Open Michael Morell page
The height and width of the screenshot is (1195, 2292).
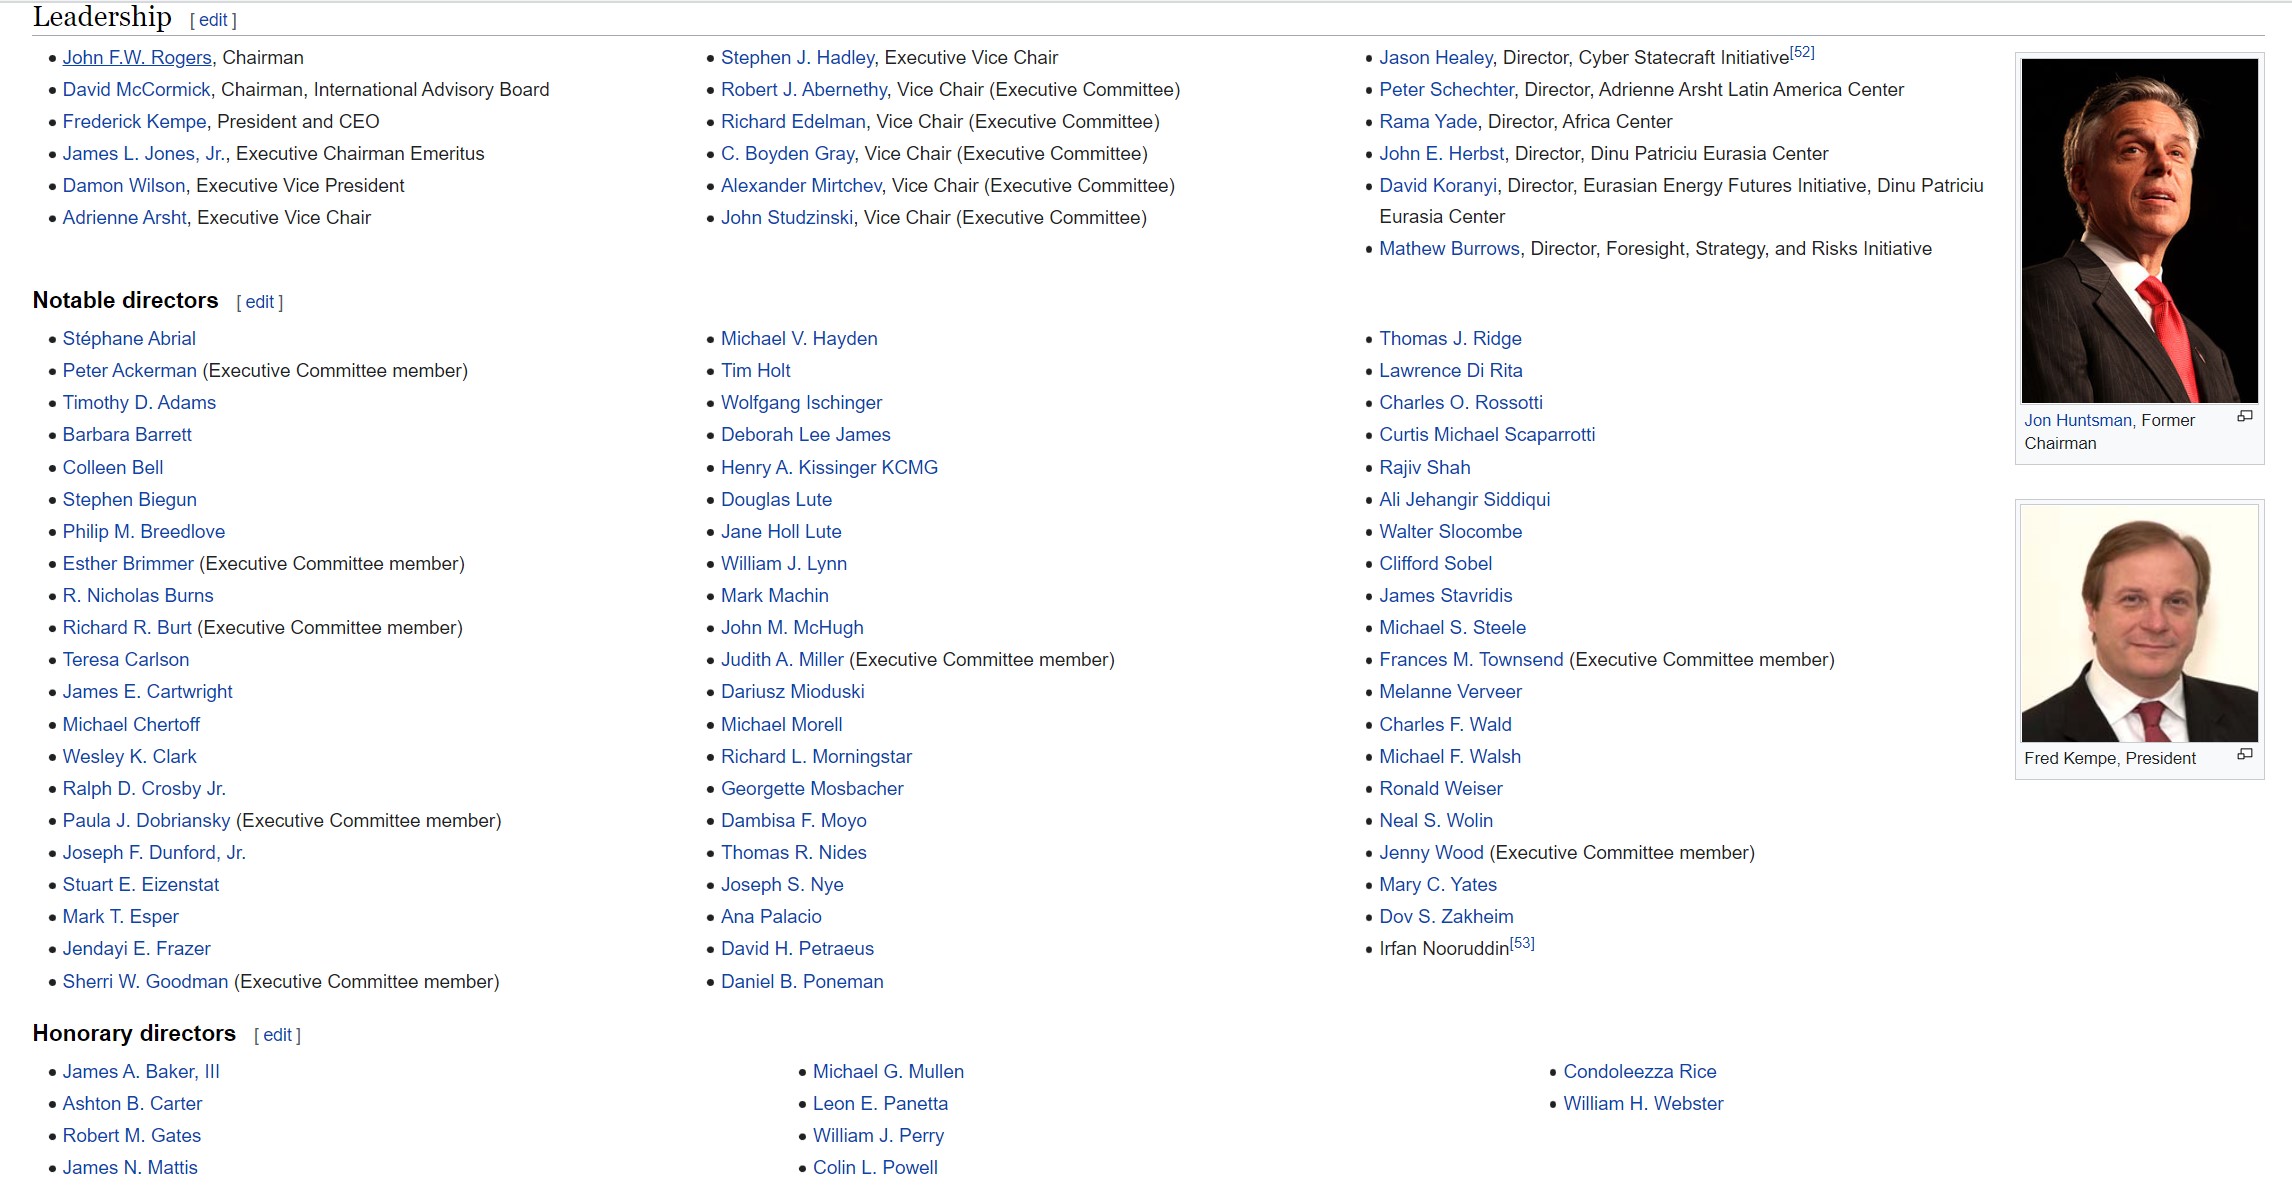pos(782,725)
